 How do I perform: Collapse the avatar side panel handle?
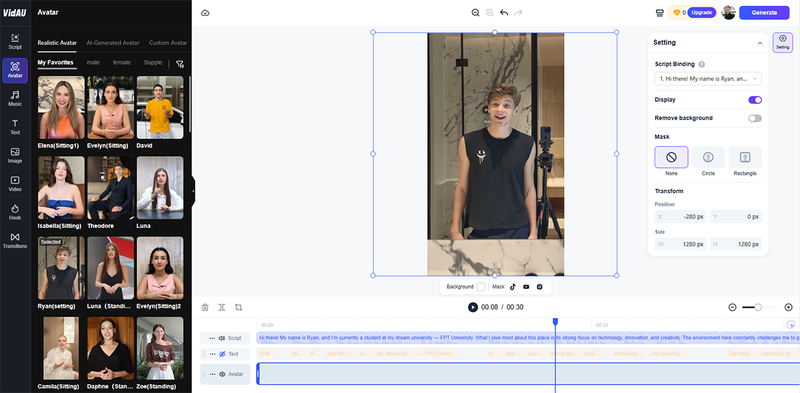(193, 191)
